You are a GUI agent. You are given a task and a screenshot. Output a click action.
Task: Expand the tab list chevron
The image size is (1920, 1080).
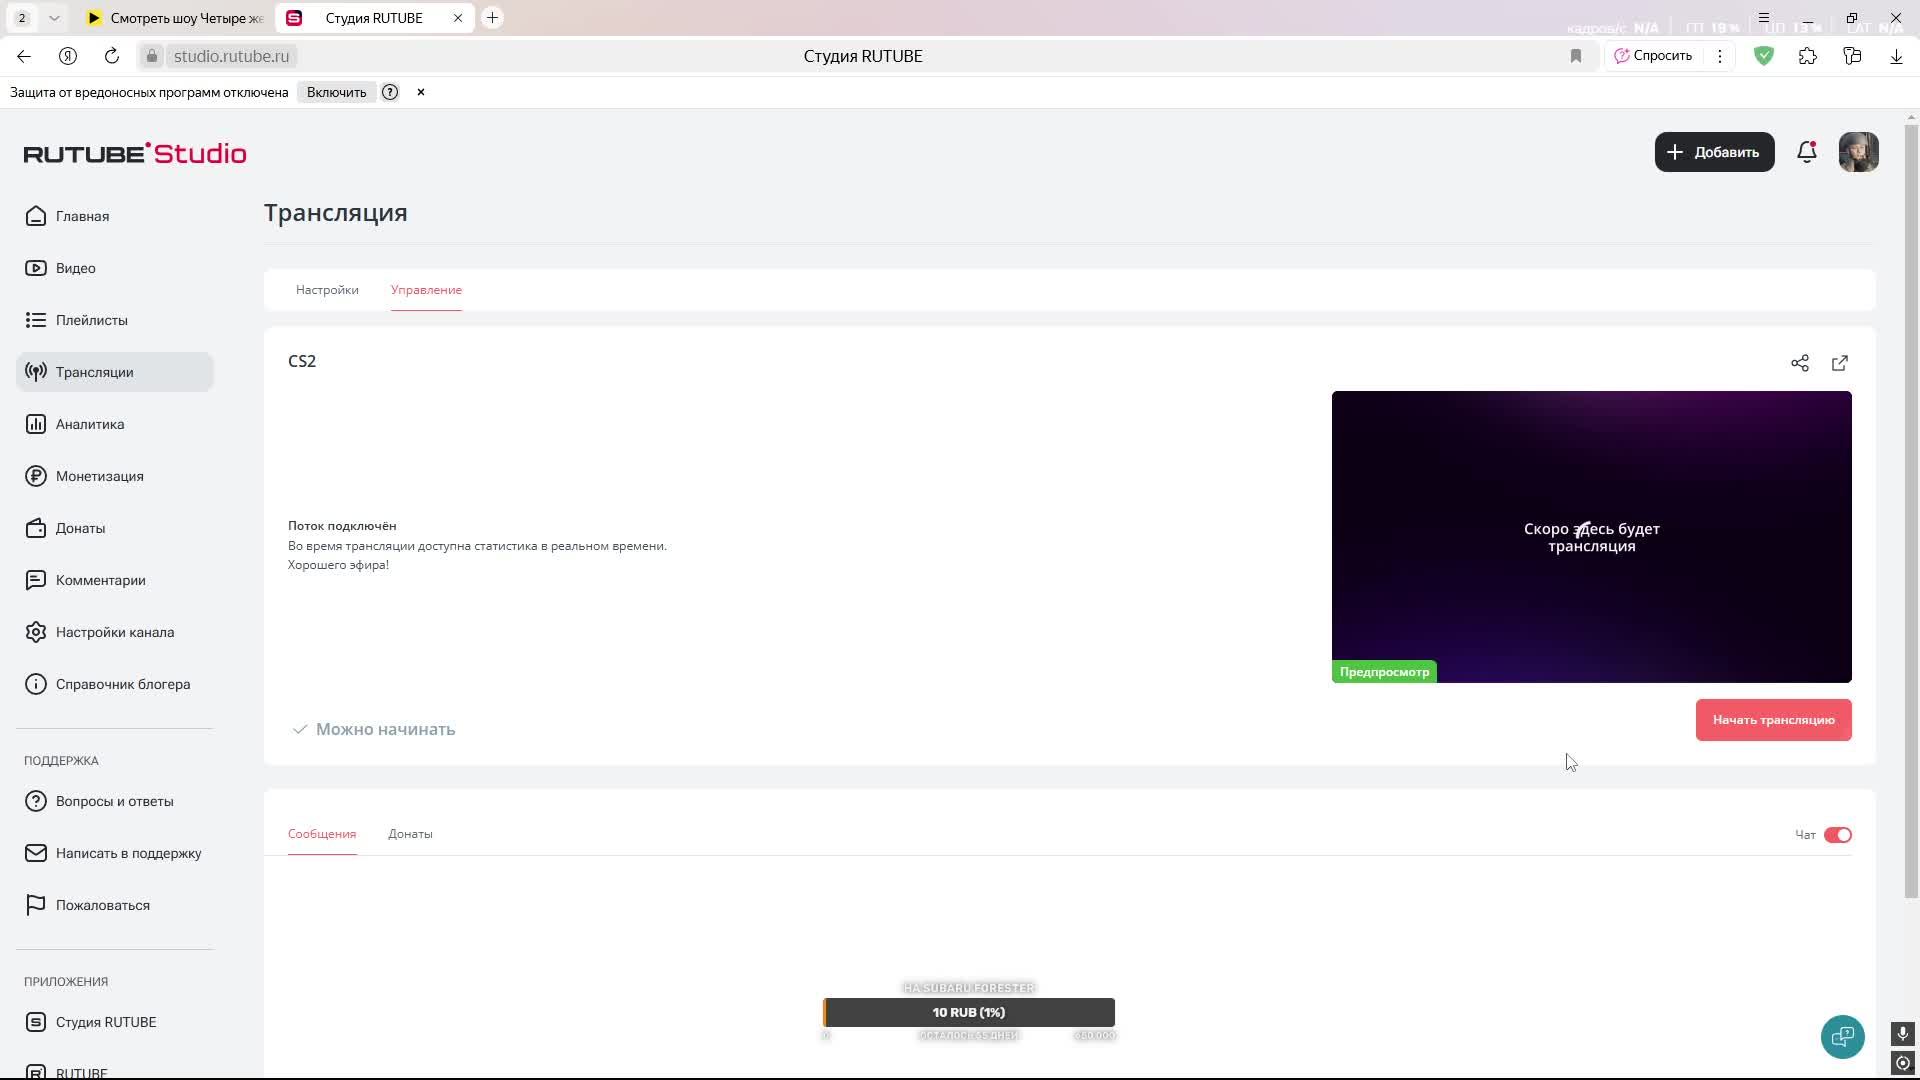(x=54, y=18)
